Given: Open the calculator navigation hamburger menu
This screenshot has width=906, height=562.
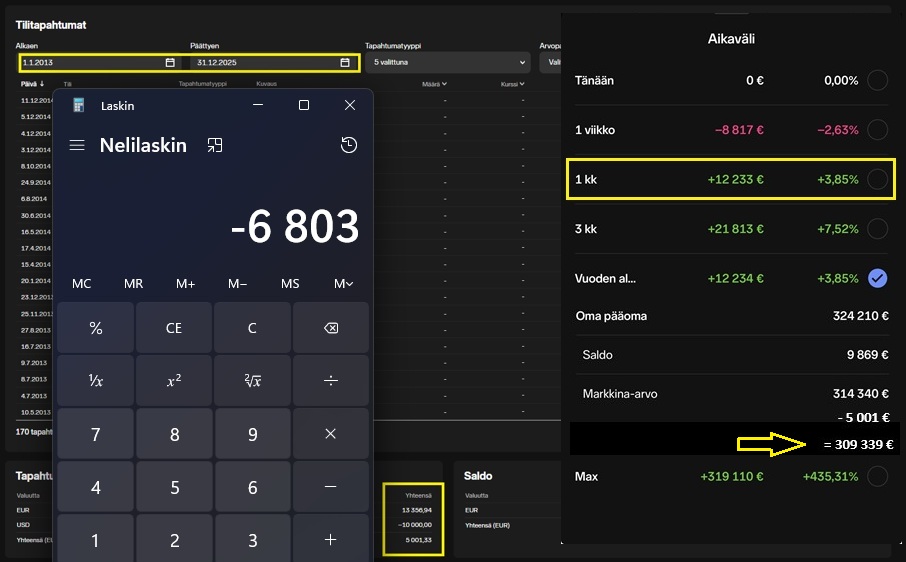Looking at the screenshot, I should pyautogui.click(x=77, y=146).
